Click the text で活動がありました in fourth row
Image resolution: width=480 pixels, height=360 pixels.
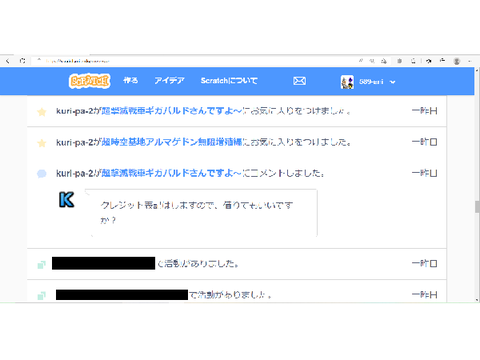(x=198, y=264)
